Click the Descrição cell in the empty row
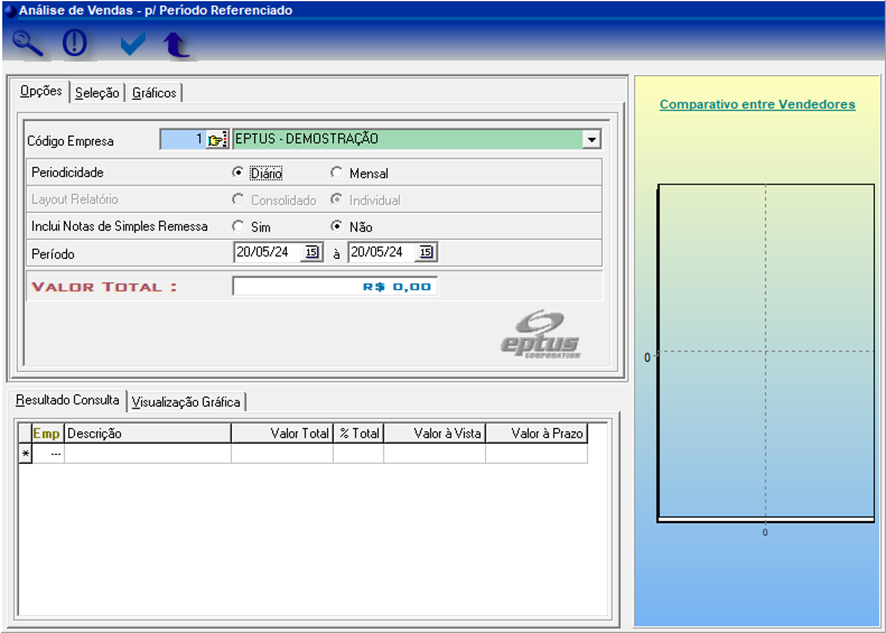Screen dimensions: 886x633 point(147,454)
